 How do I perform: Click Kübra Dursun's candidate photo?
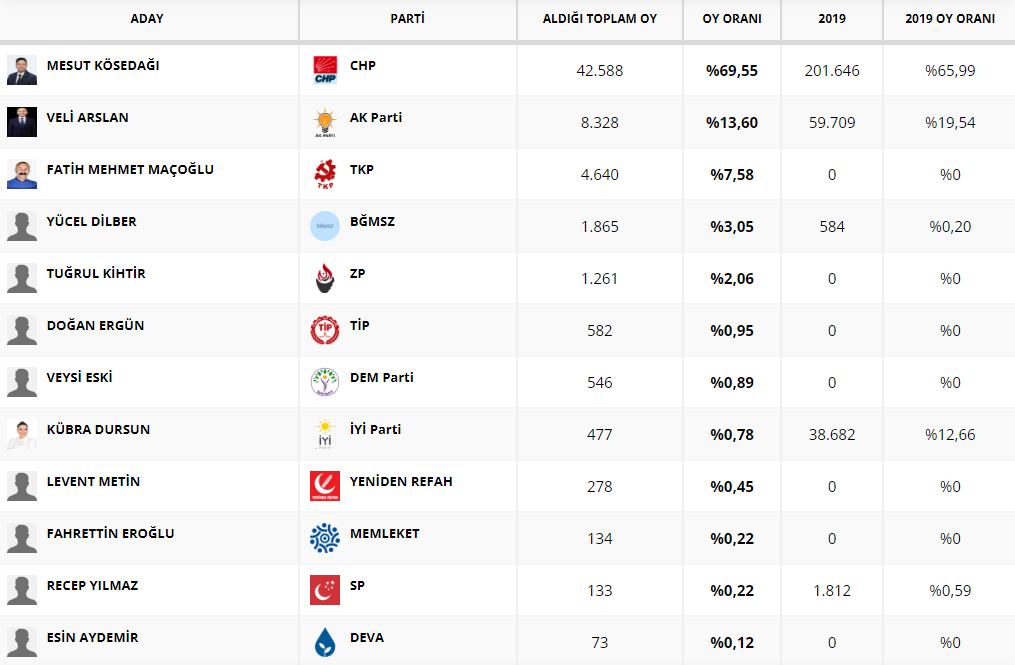point(22,434)
